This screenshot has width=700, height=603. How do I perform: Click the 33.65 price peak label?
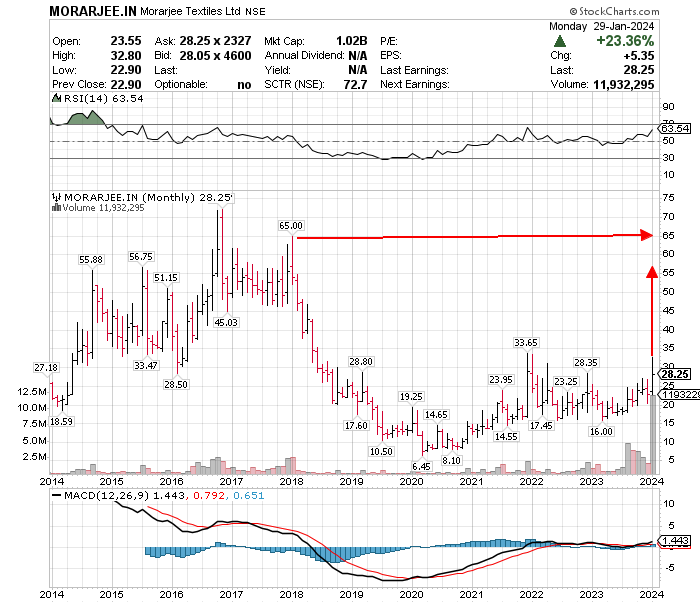coord(526,342)
